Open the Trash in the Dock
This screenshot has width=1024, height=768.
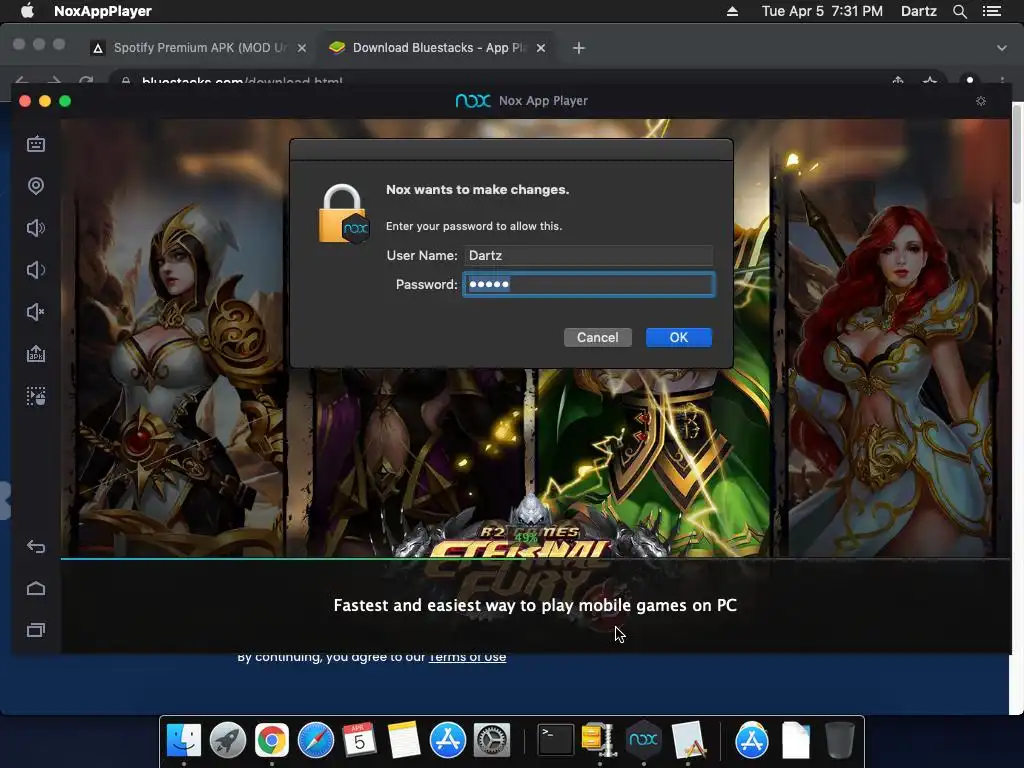840,740
